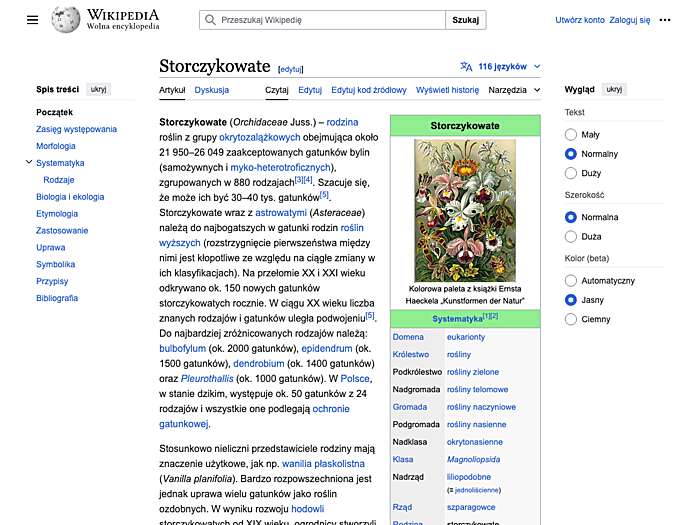Click the Utwórz konto link
This screenshot has width=700, height=525.
pyautogui.click(x=580, y=20)
